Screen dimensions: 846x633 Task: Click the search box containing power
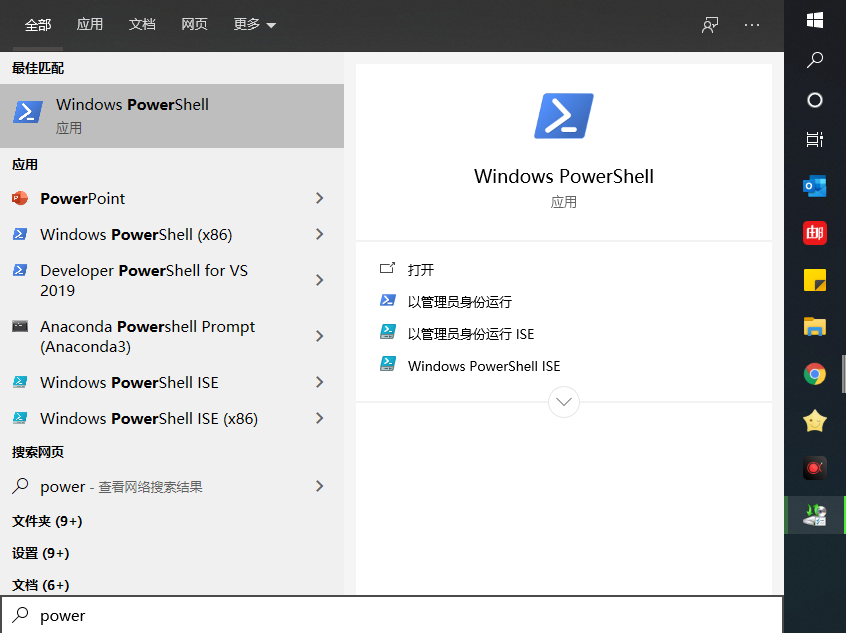click(392, 615)
